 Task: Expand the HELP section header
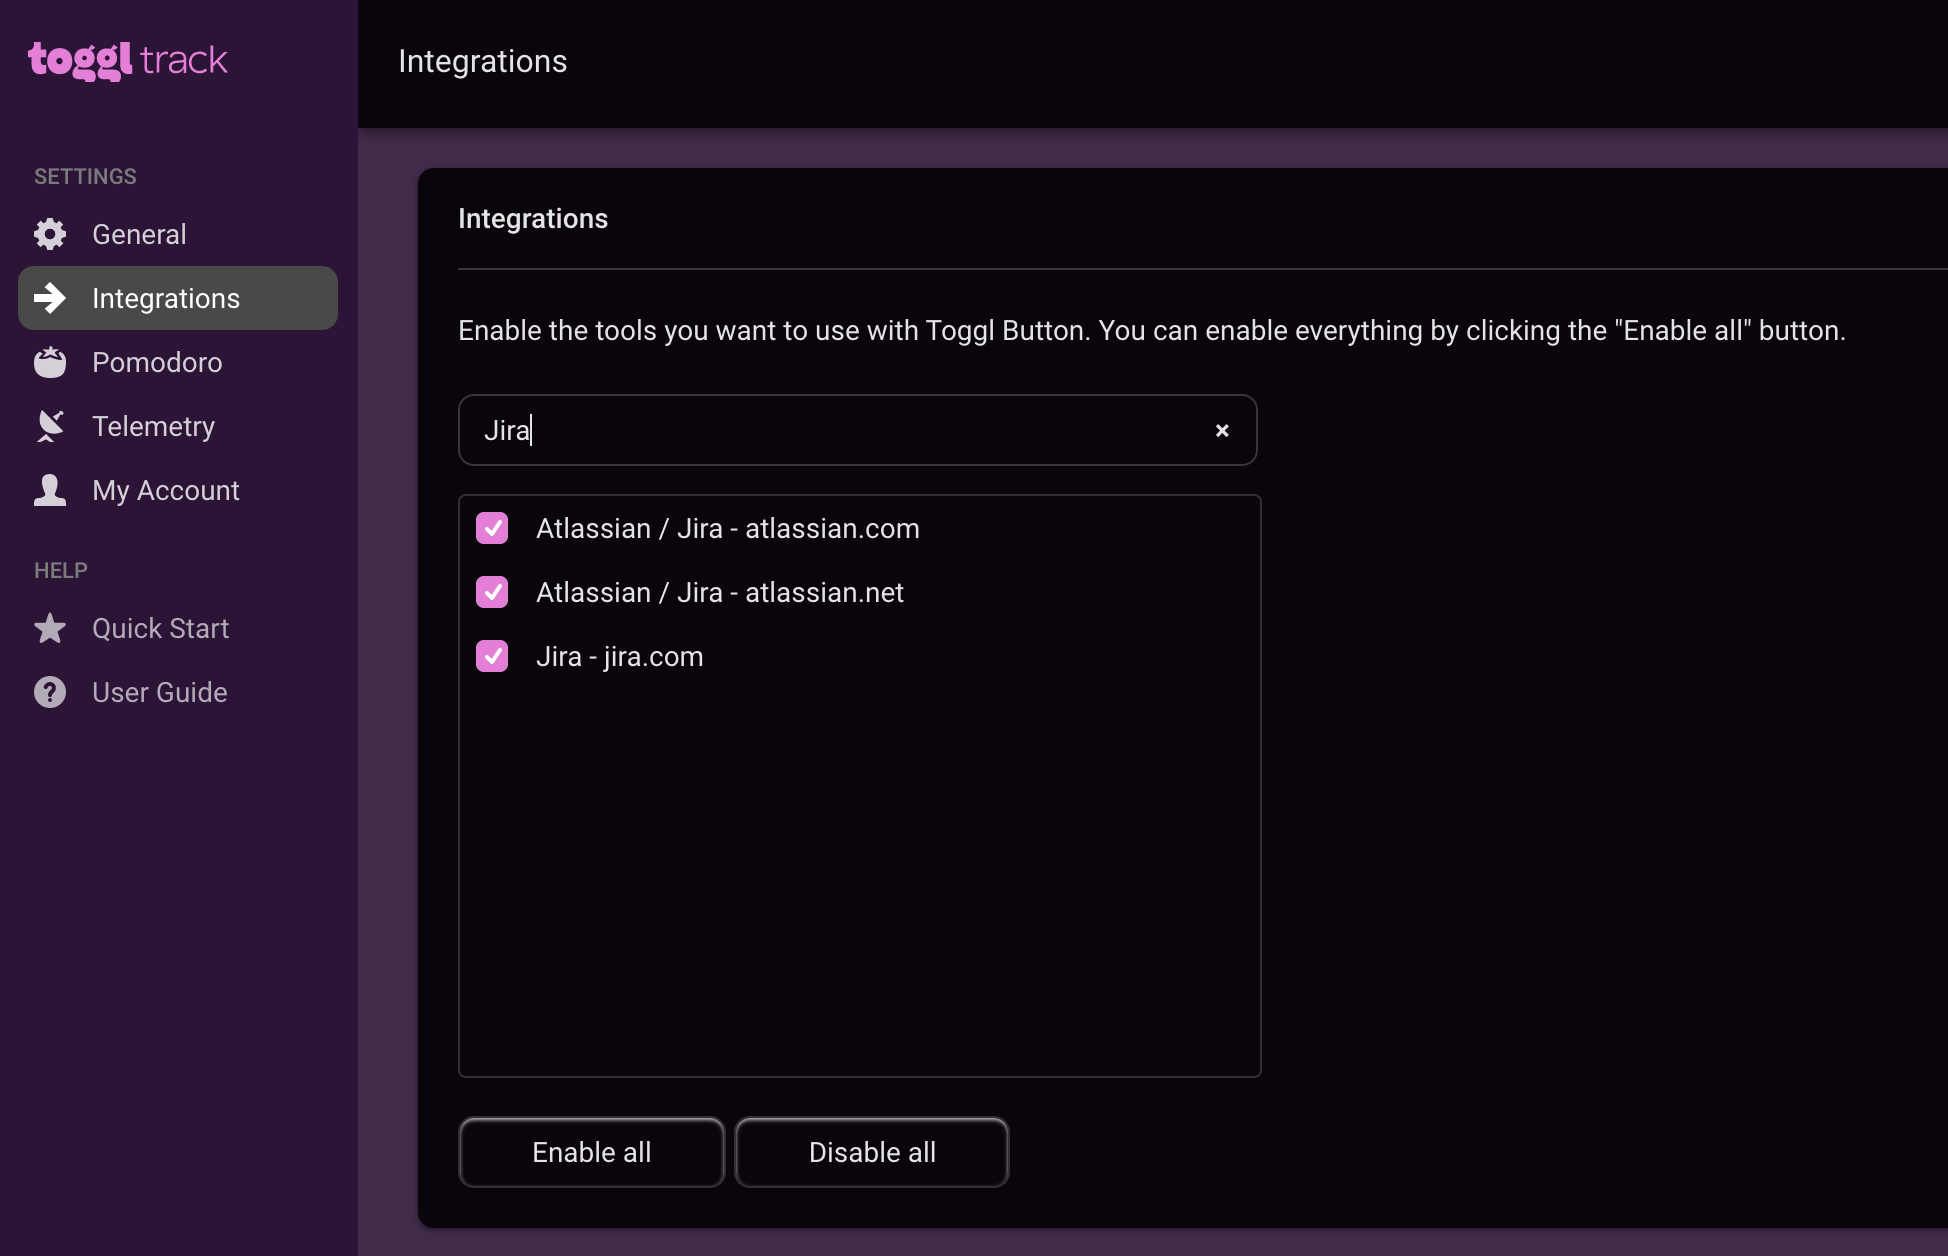tap(60, 569)
